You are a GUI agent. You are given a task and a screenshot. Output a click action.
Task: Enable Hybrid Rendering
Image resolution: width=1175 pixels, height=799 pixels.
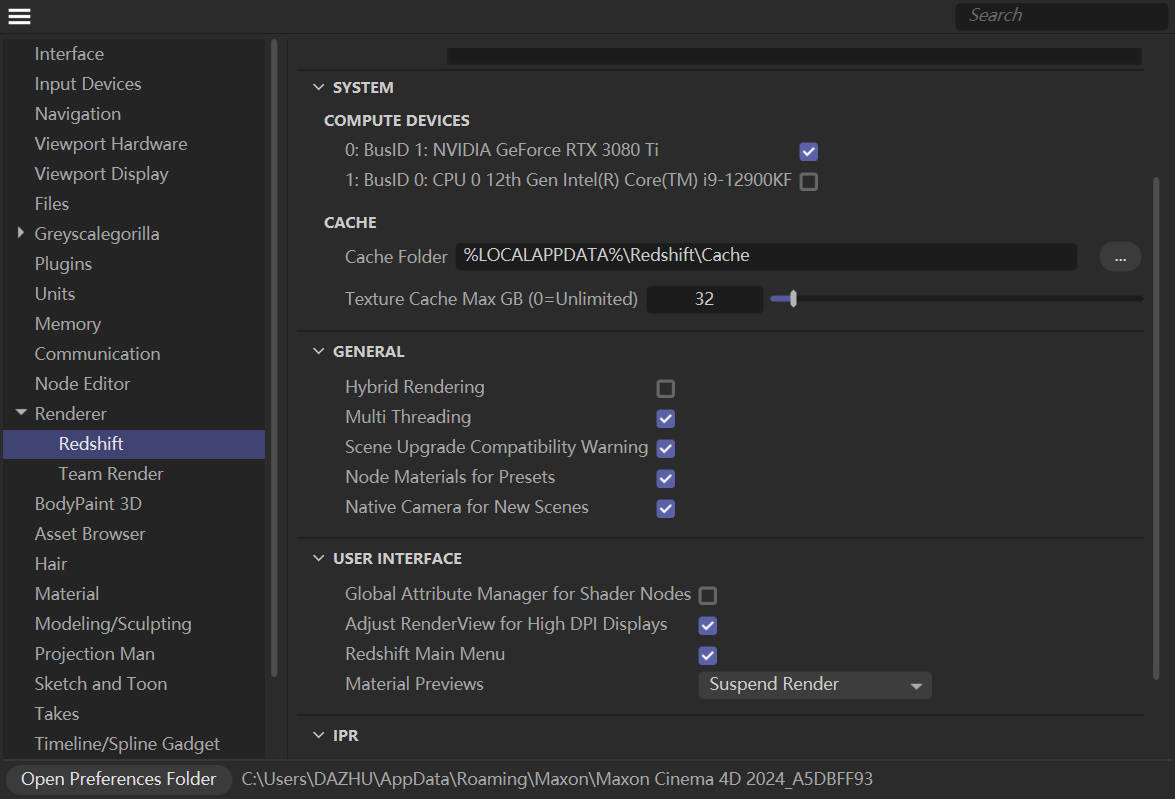click(665, 388)
